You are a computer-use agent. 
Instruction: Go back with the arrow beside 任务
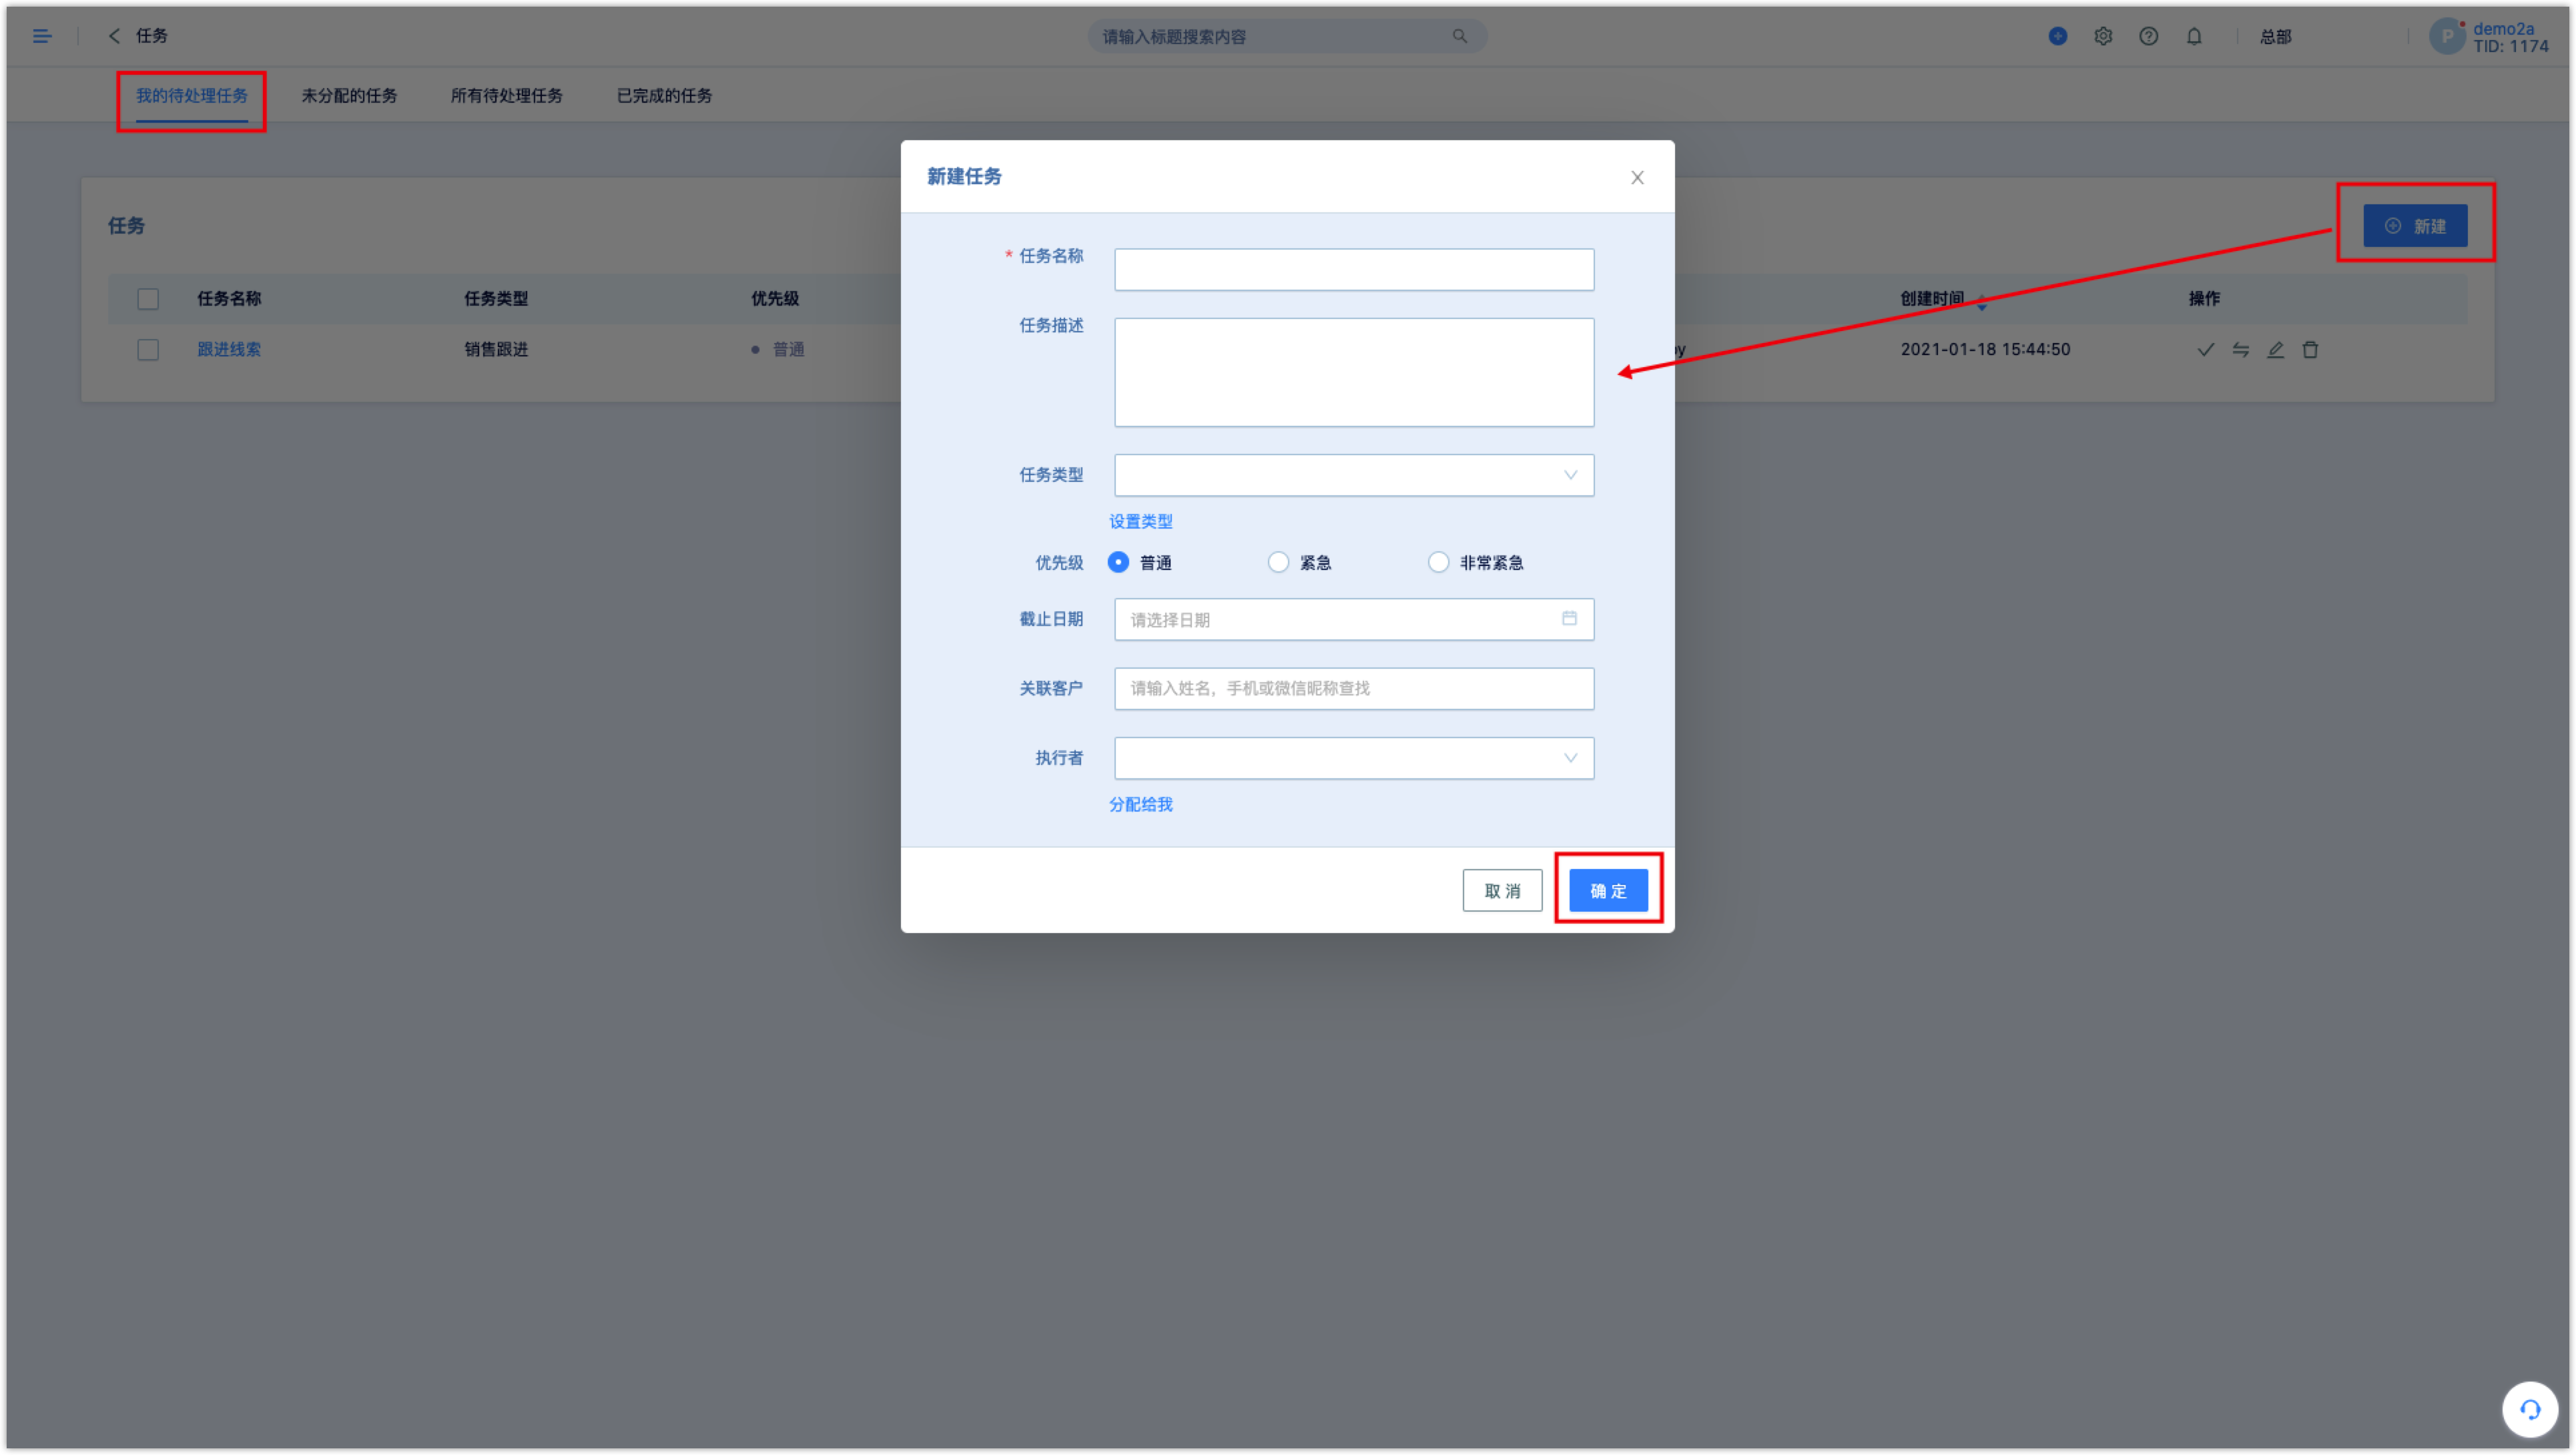(x=114, y=36)
